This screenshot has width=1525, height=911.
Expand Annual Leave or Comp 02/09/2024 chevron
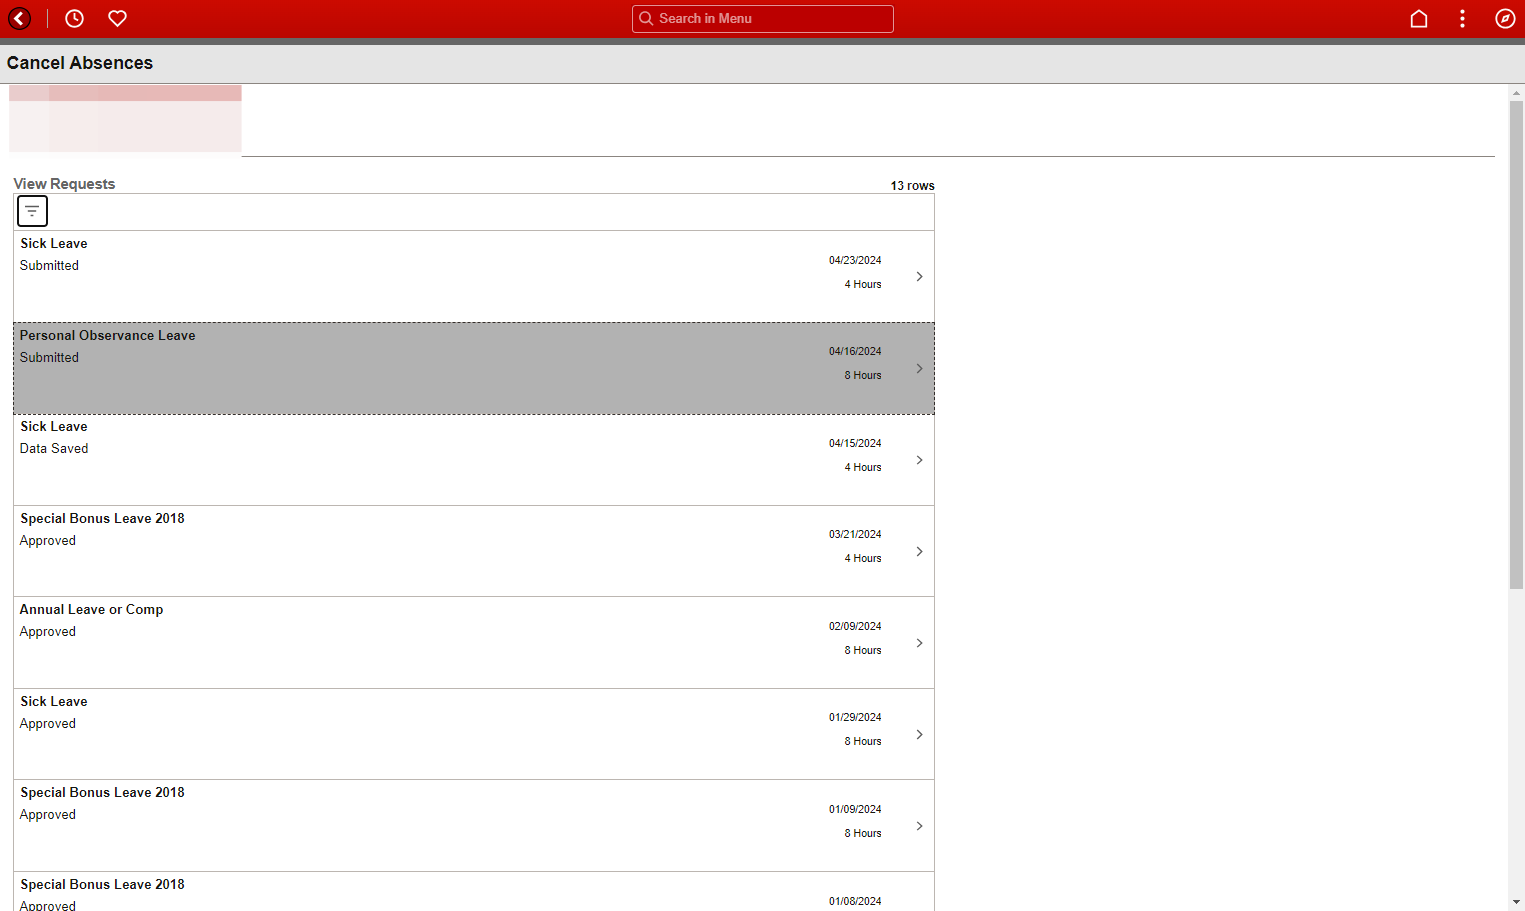[x=919, y=643]
